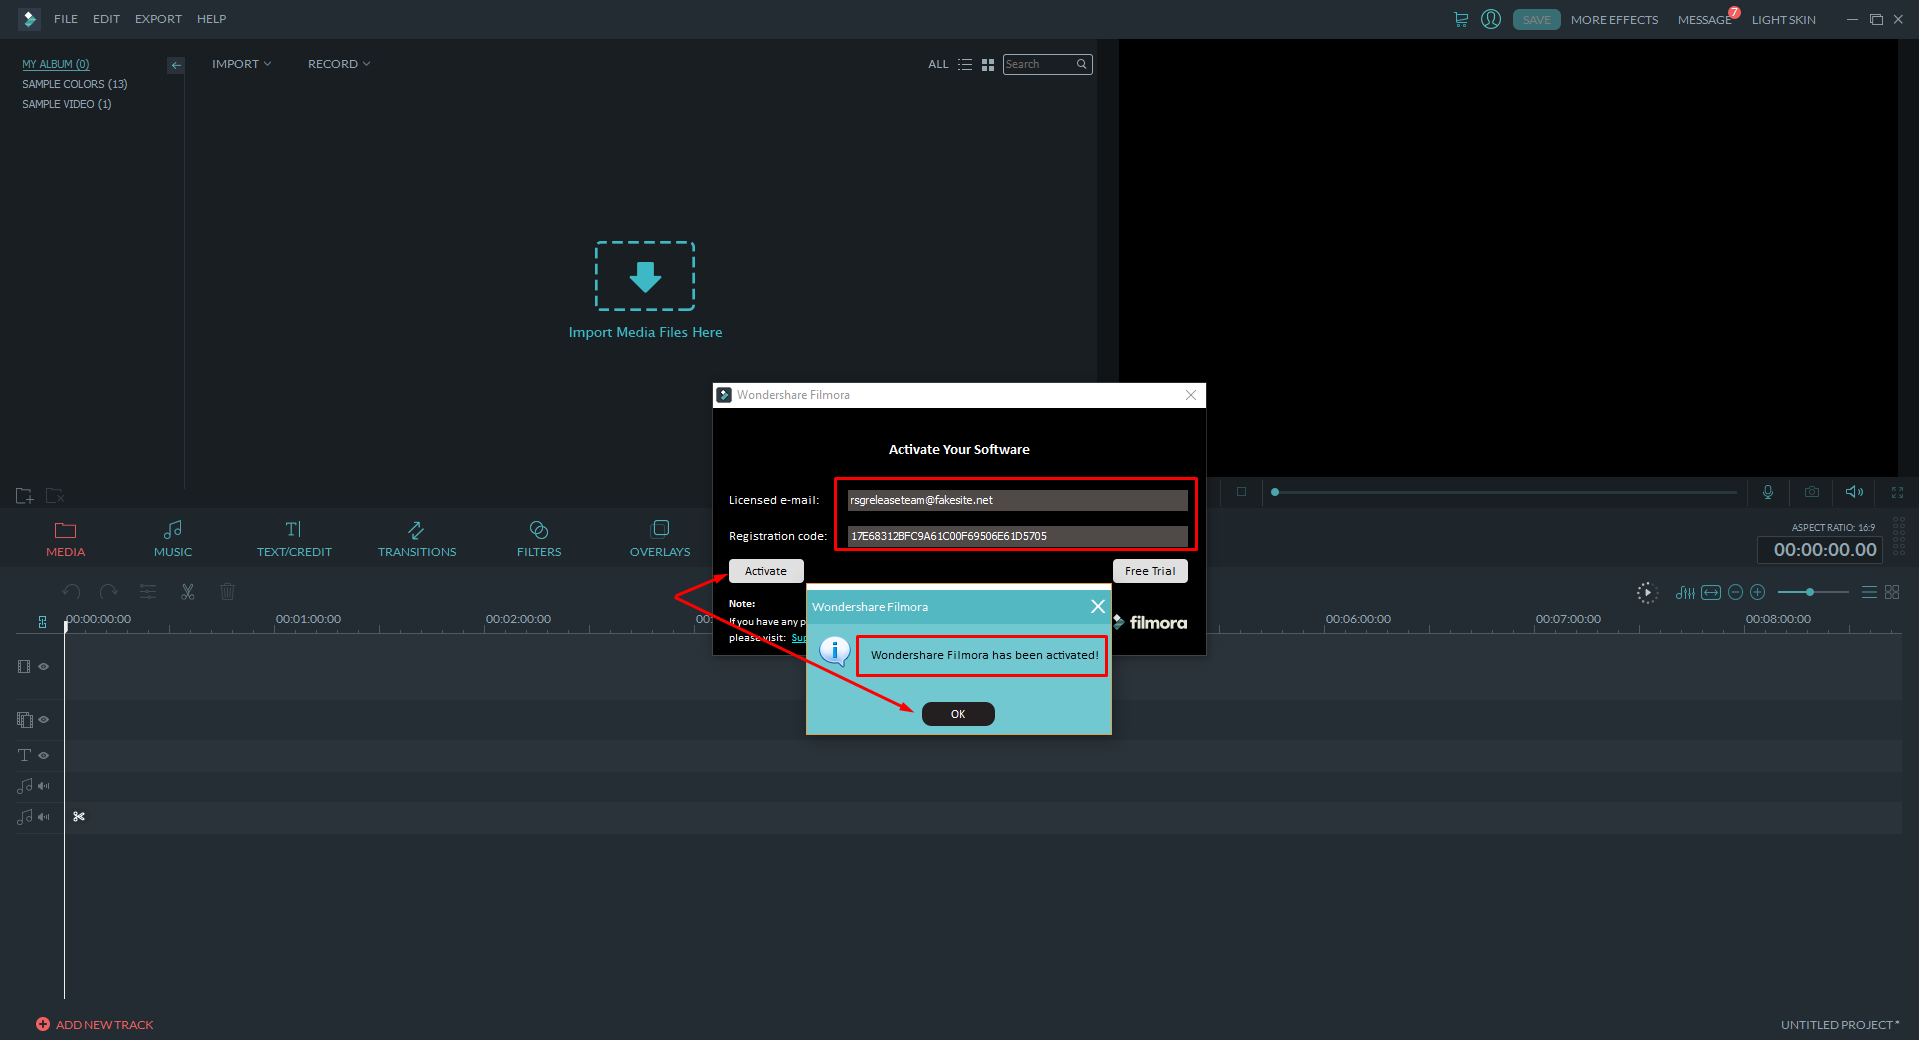Open the ALL media filter dropdown
Image resolution: width=1919 pixels, height=1040 pixels.
tap(938, 64)
